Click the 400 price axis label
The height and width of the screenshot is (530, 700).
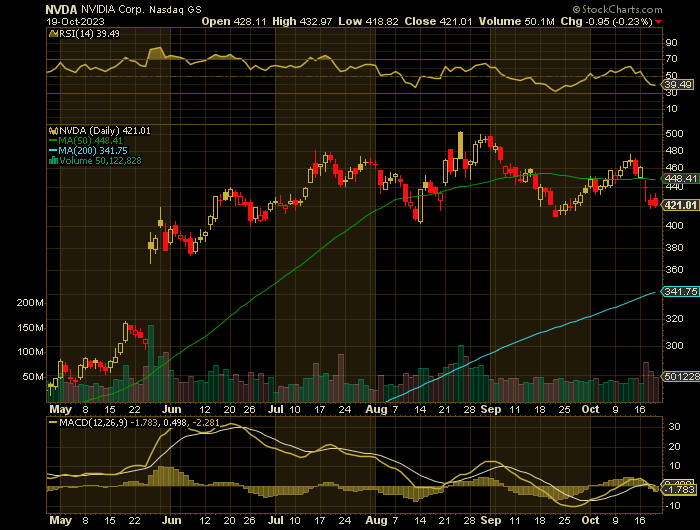[674, 226]
